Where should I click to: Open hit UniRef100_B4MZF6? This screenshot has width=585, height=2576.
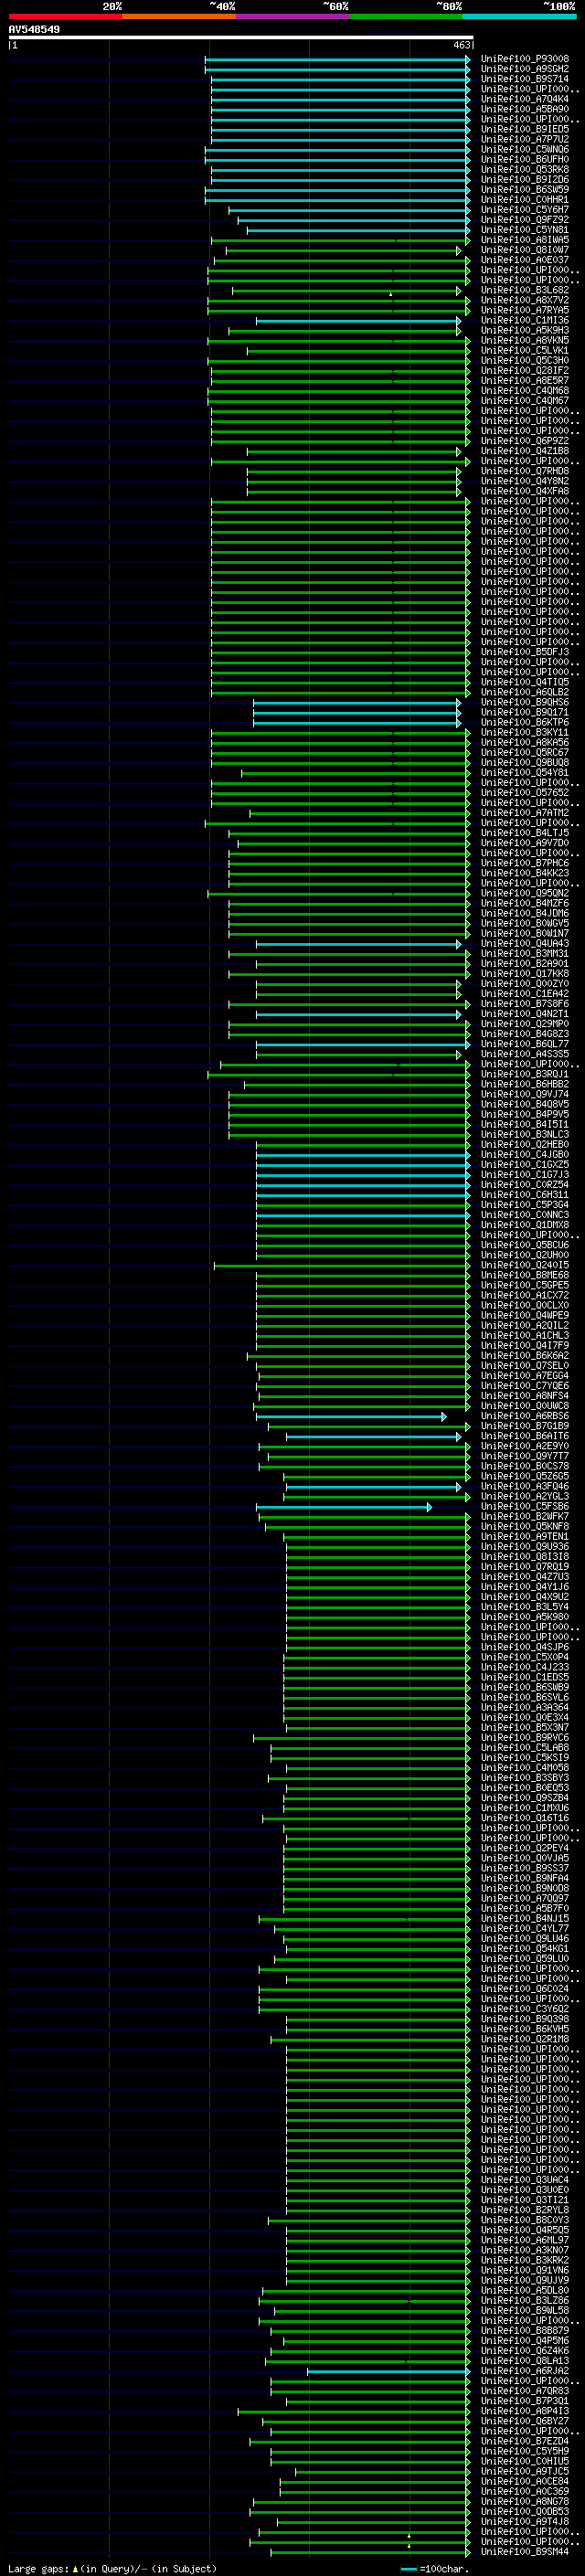pyautogui.click(x=525, y=903)
